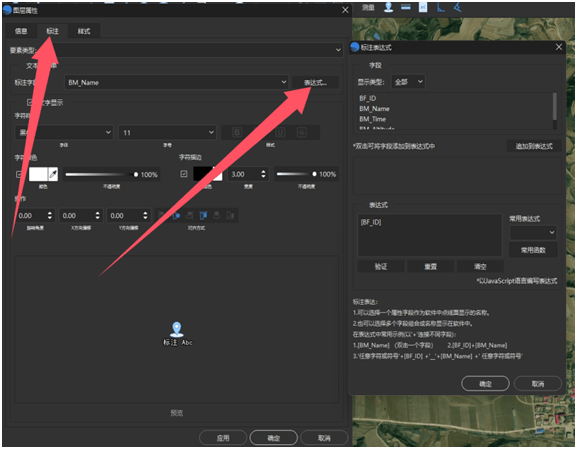This screenshot has width=577, height=449.
Task: Expand the display type 全部 dropdown
Action: [x=408, y=82]
